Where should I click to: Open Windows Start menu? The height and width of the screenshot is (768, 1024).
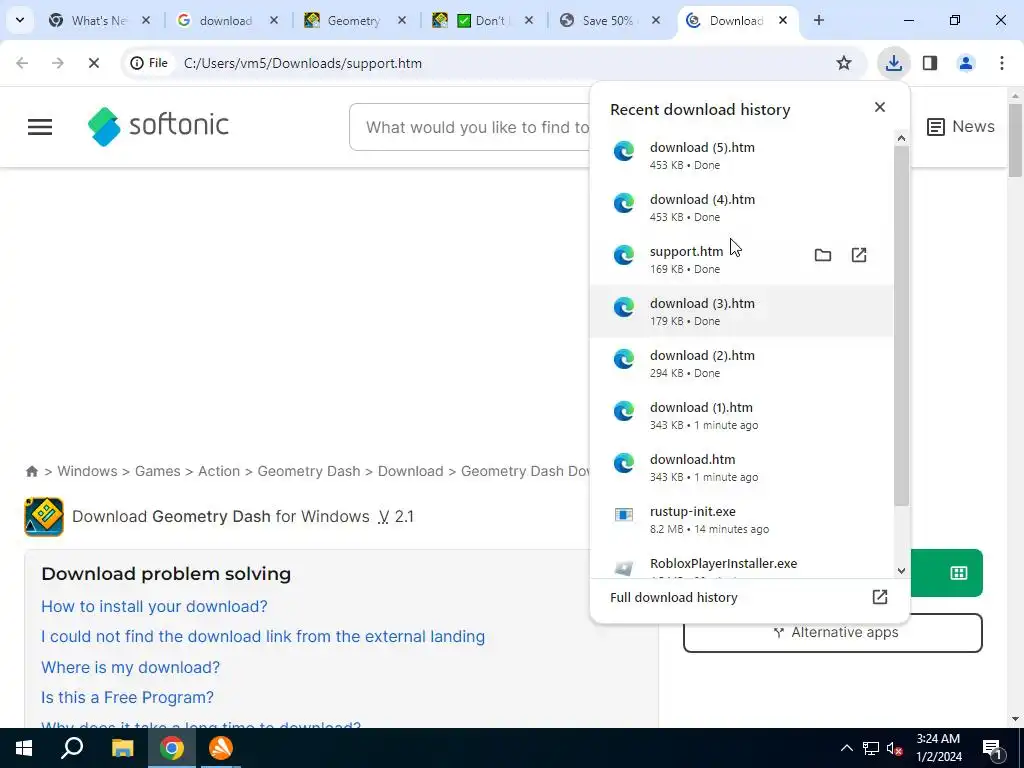[x=24, y=748]
